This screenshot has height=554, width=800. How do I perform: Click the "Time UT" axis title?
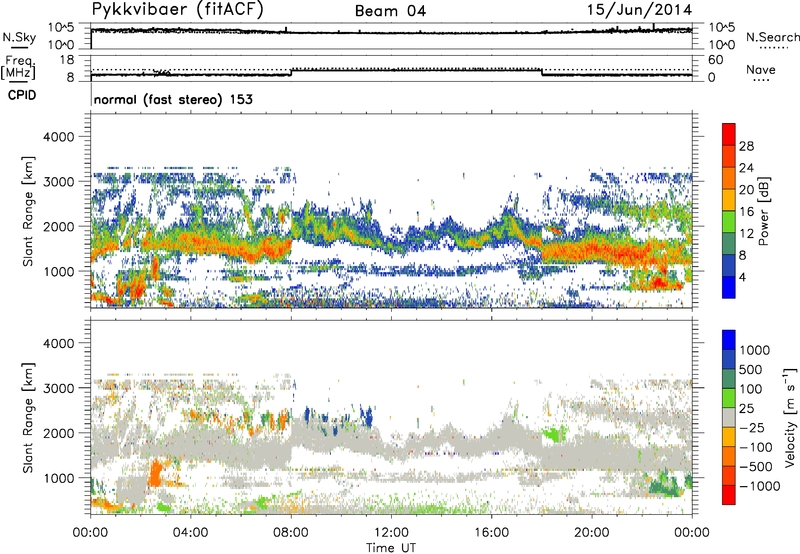click(391, 548)
